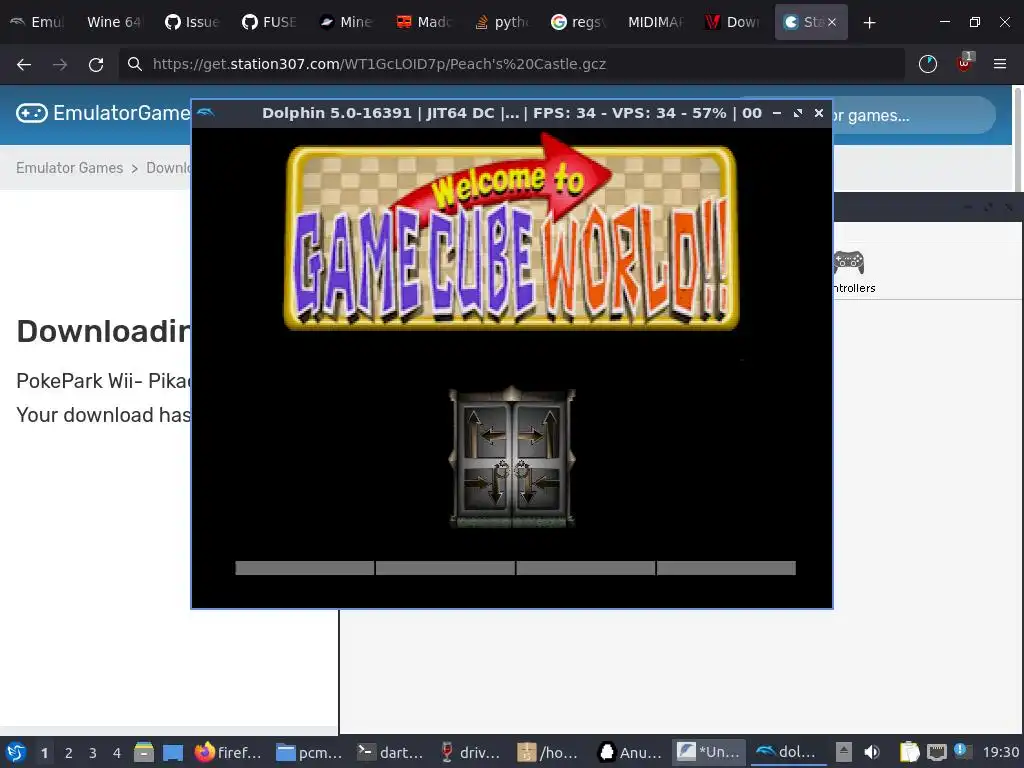Screen dimensions: 1024x768
Task: Click the Game Cube World welcome banner
Action: (512, 231)
